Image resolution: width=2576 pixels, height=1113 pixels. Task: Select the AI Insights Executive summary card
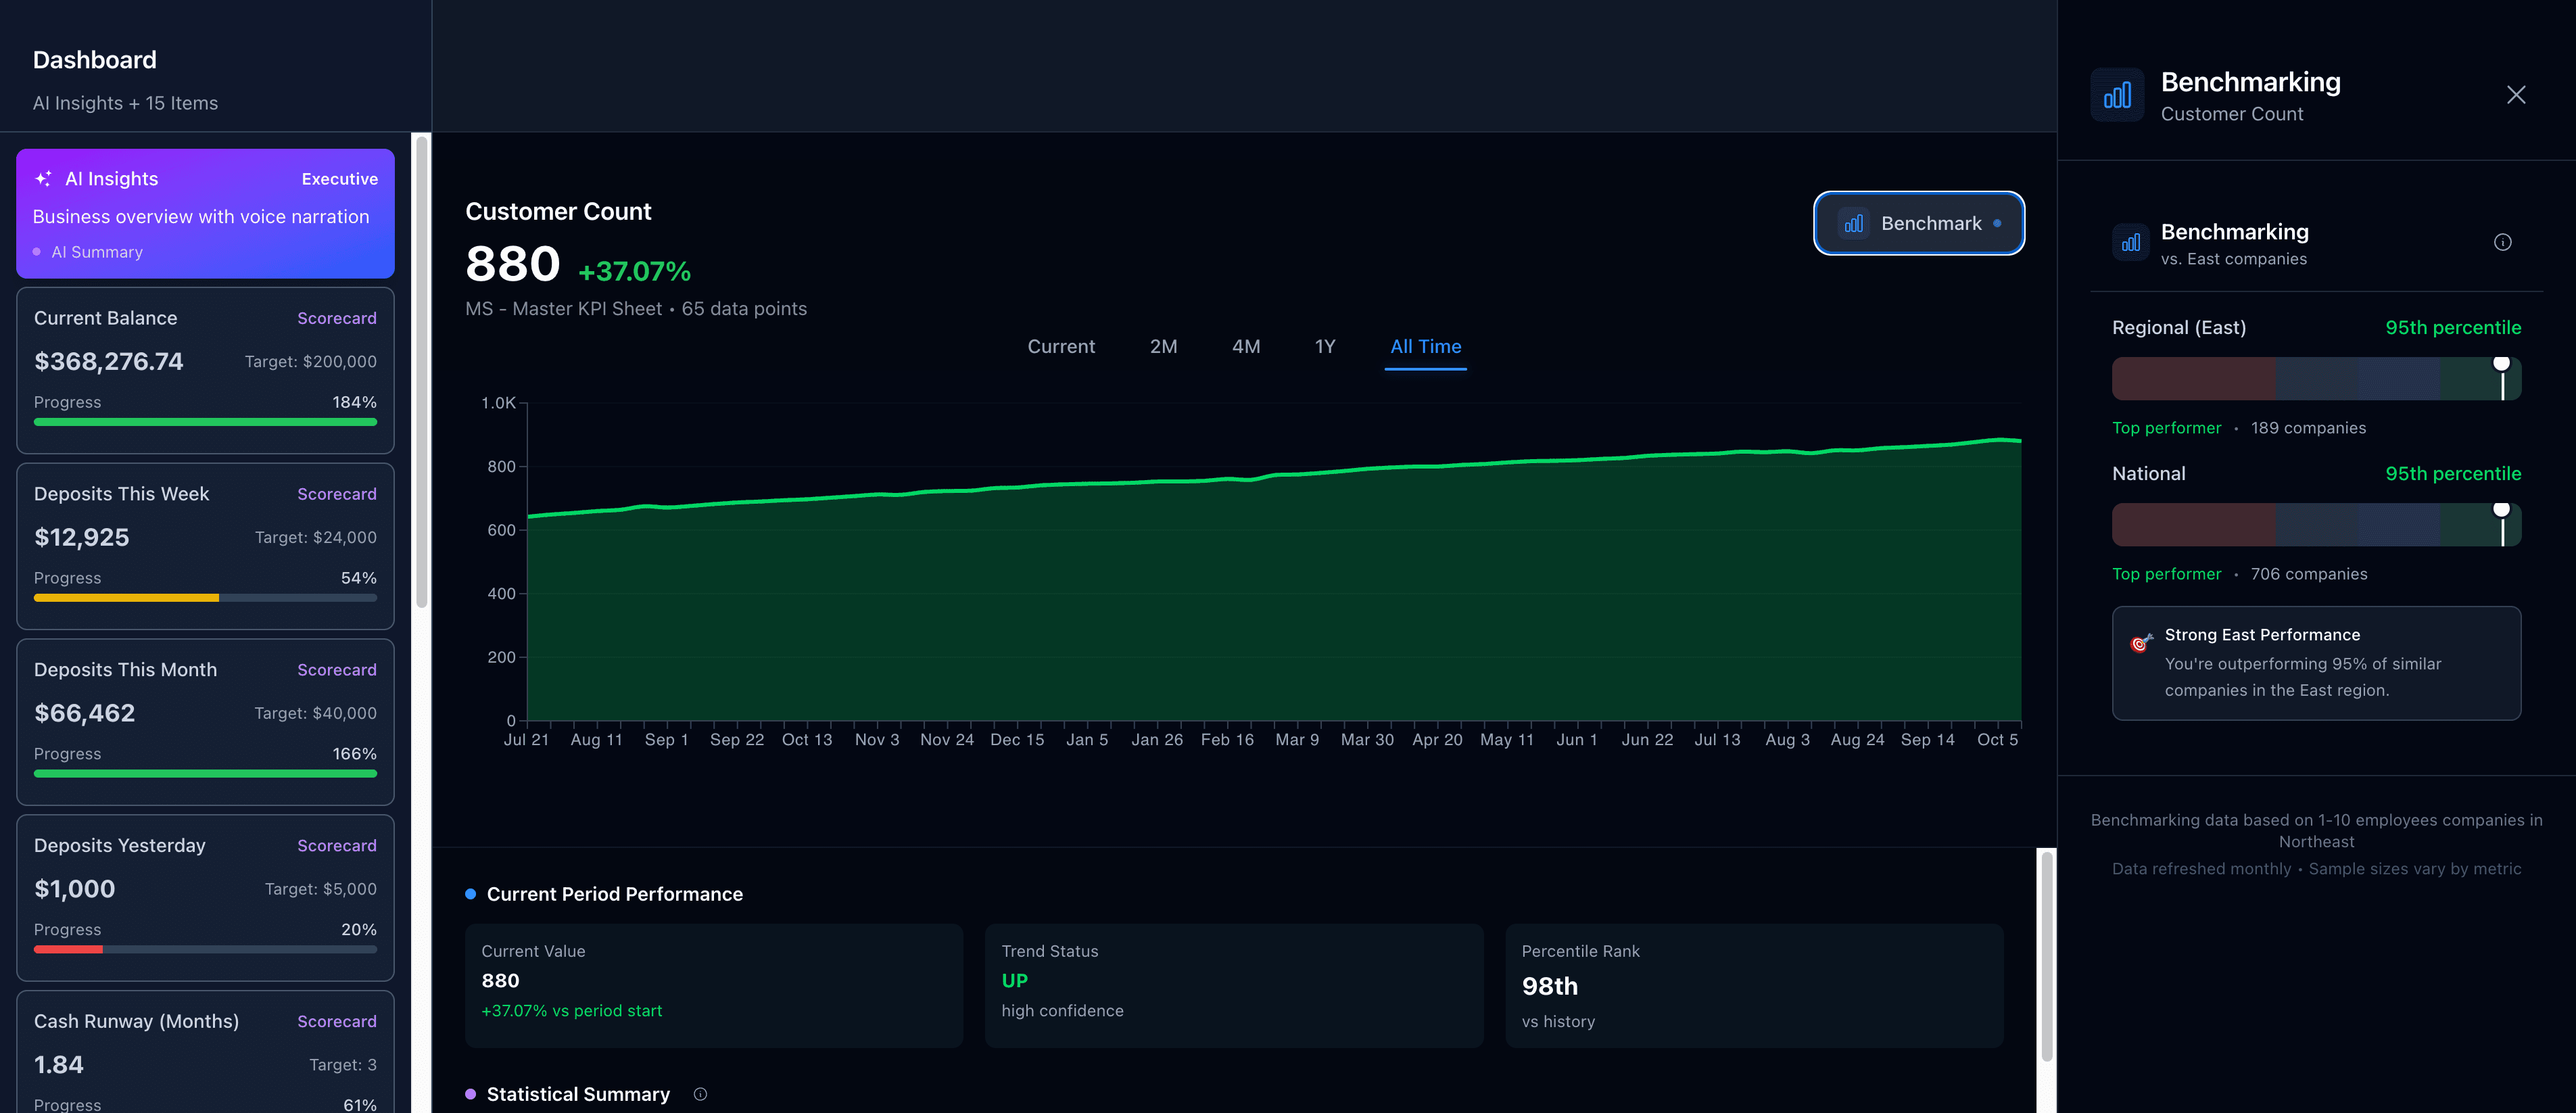205,214
